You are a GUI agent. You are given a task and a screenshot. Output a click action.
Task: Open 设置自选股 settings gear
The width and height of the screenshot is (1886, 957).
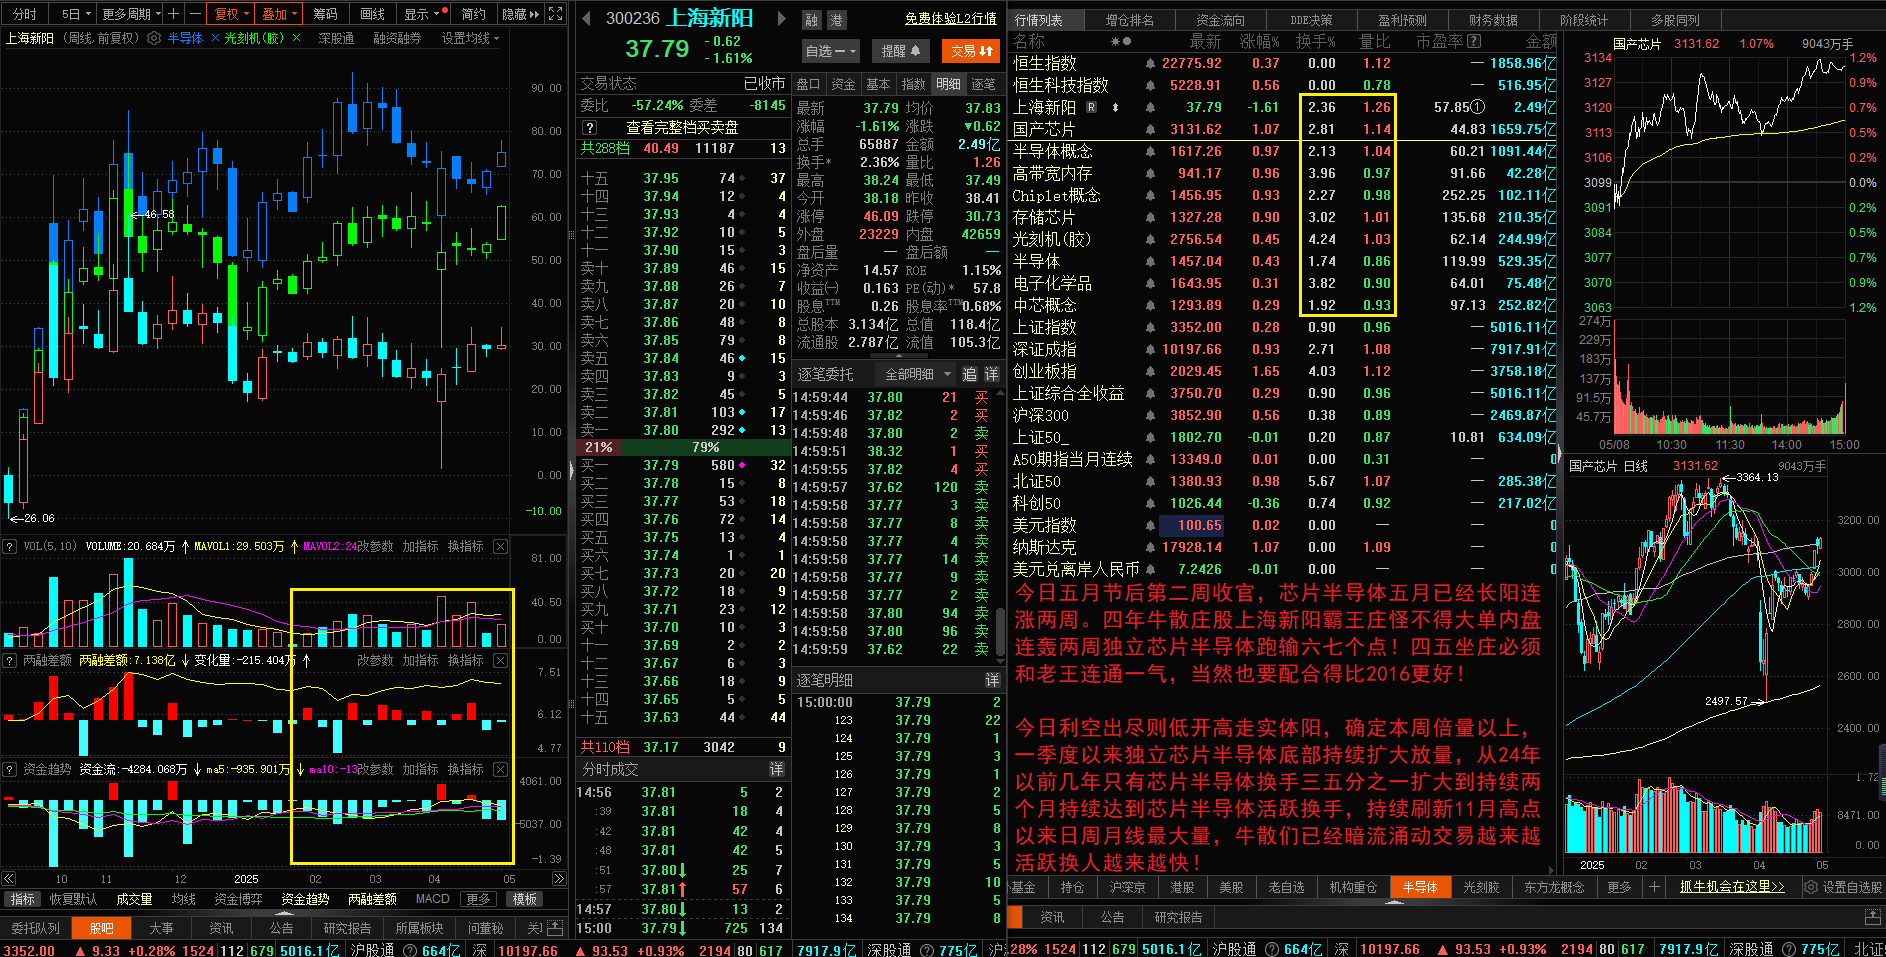(1810, 887)
